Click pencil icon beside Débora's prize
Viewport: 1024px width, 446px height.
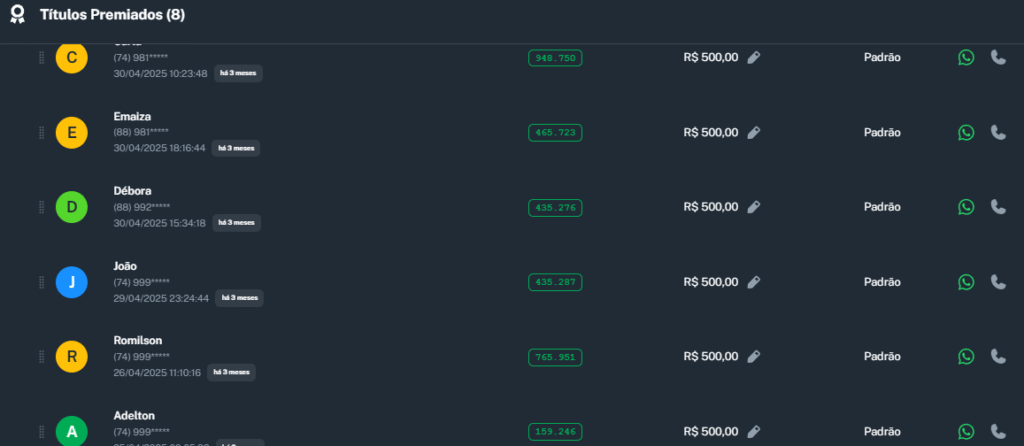754,207
